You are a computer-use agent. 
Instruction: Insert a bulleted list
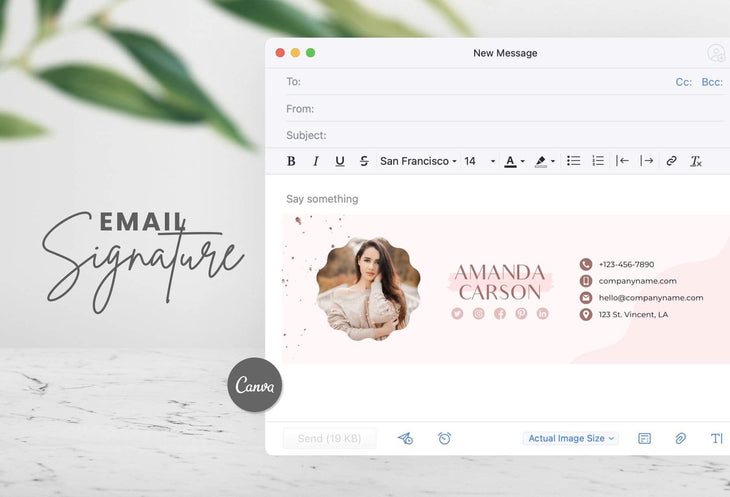point(574,161)
